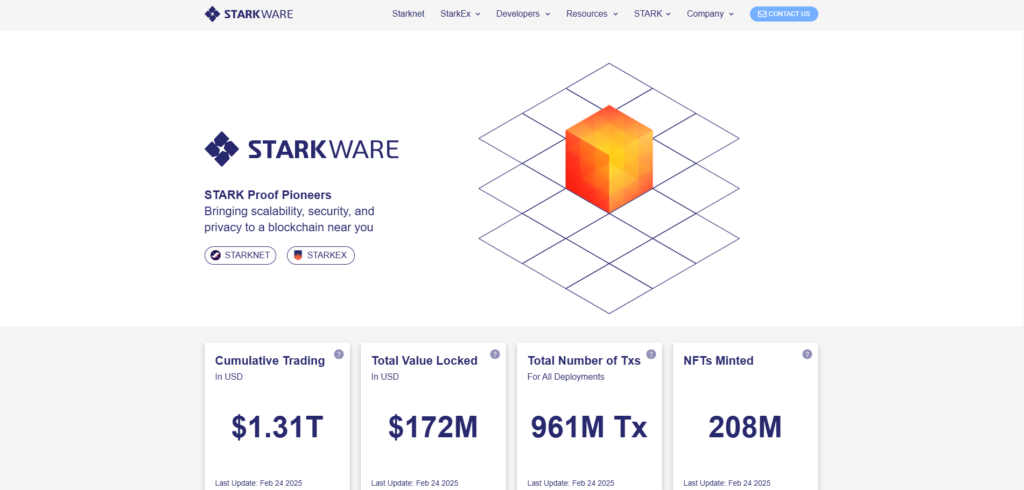Viewport: 1024px width, 490px height.
Task: Expand the Resources dropdown menu
Action: pyautogui.click(x=592, y=14)
